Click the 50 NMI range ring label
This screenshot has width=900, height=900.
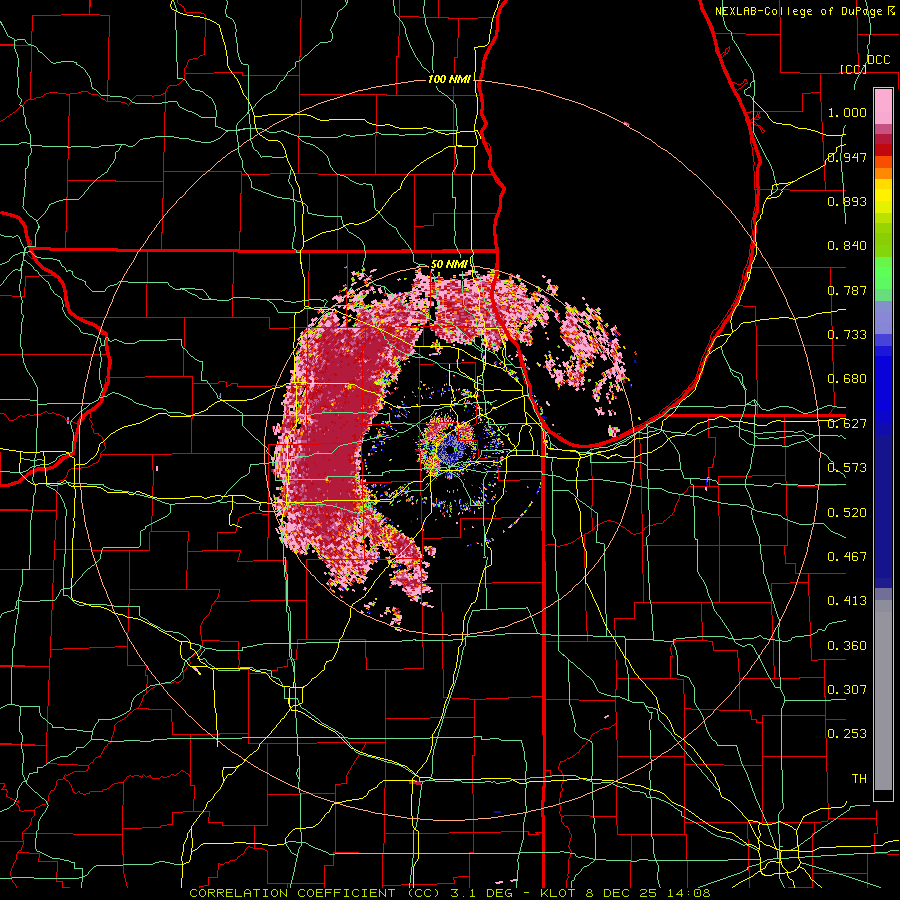tap(449, 265)
